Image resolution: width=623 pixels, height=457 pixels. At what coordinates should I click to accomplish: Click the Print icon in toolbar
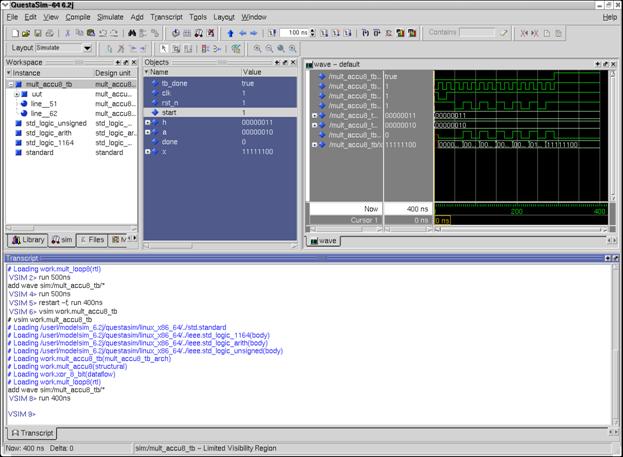point(52,33)
